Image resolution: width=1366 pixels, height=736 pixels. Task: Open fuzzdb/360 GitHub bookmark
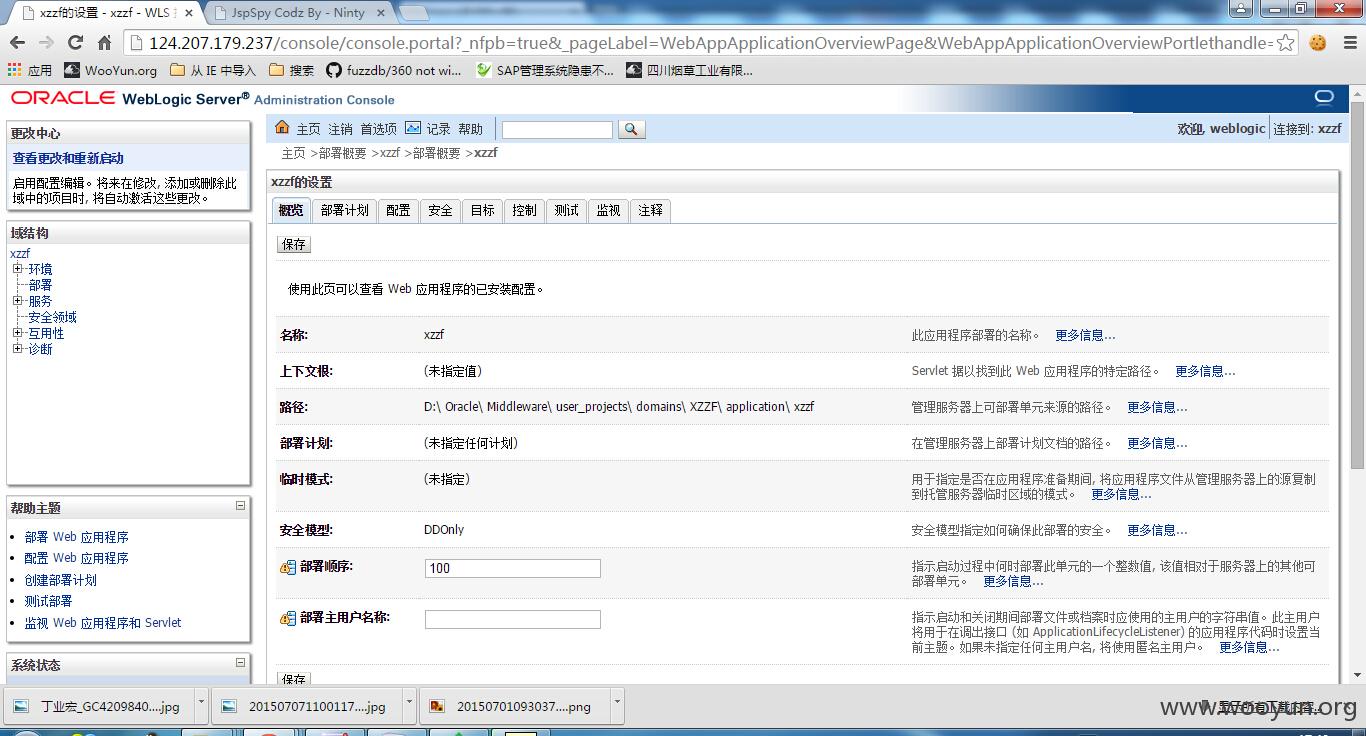[393, 70]
